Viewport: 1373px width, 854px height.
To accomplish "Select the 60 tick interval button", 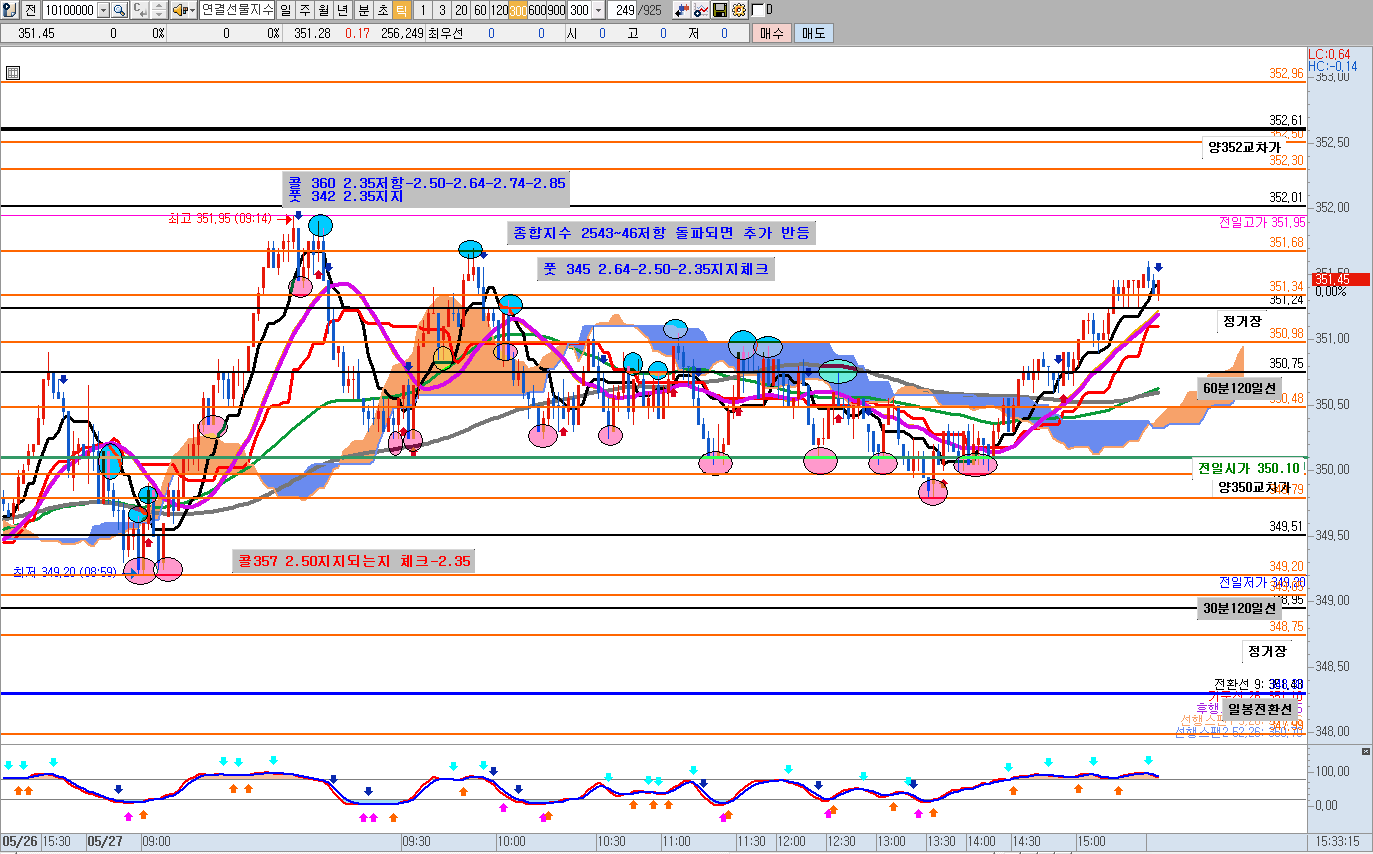I will [480, 10].
